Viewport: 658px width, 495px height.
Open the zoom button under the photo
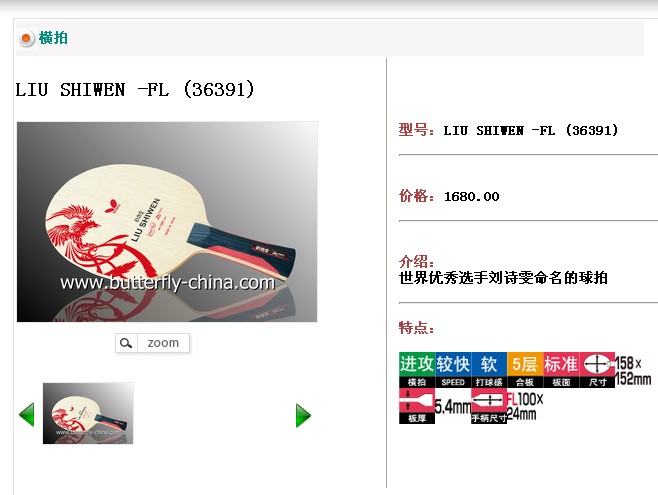pos(153,343)
